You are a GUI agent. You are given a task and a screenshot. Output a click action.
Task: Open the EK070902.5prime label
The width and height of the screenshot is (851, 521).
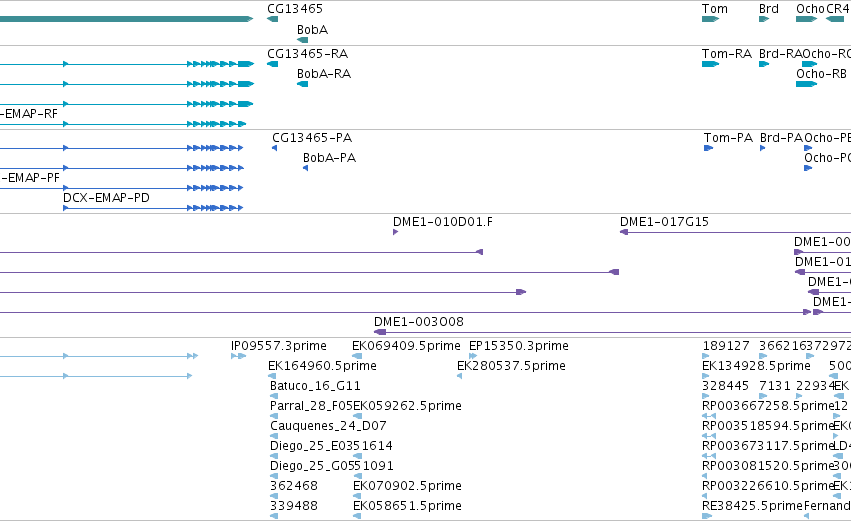tap(407, 486)
